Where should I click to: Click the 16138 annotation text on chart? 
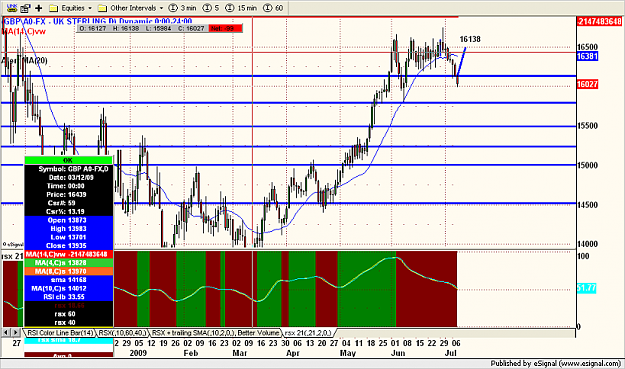click(x=470, y=39)
